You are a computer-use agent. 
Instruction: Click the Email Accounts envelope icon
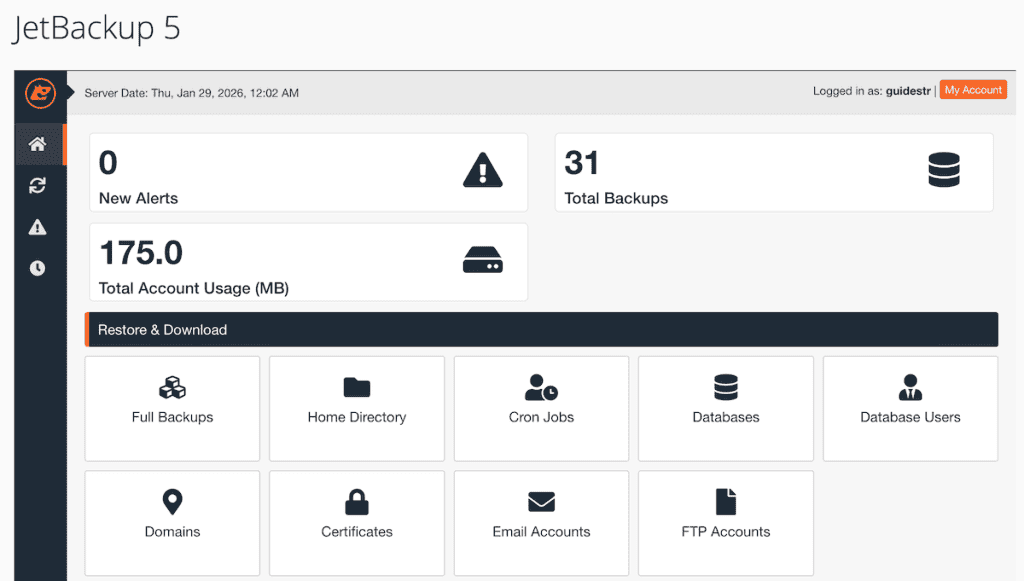pyautogui.click(x=541, y=502)
